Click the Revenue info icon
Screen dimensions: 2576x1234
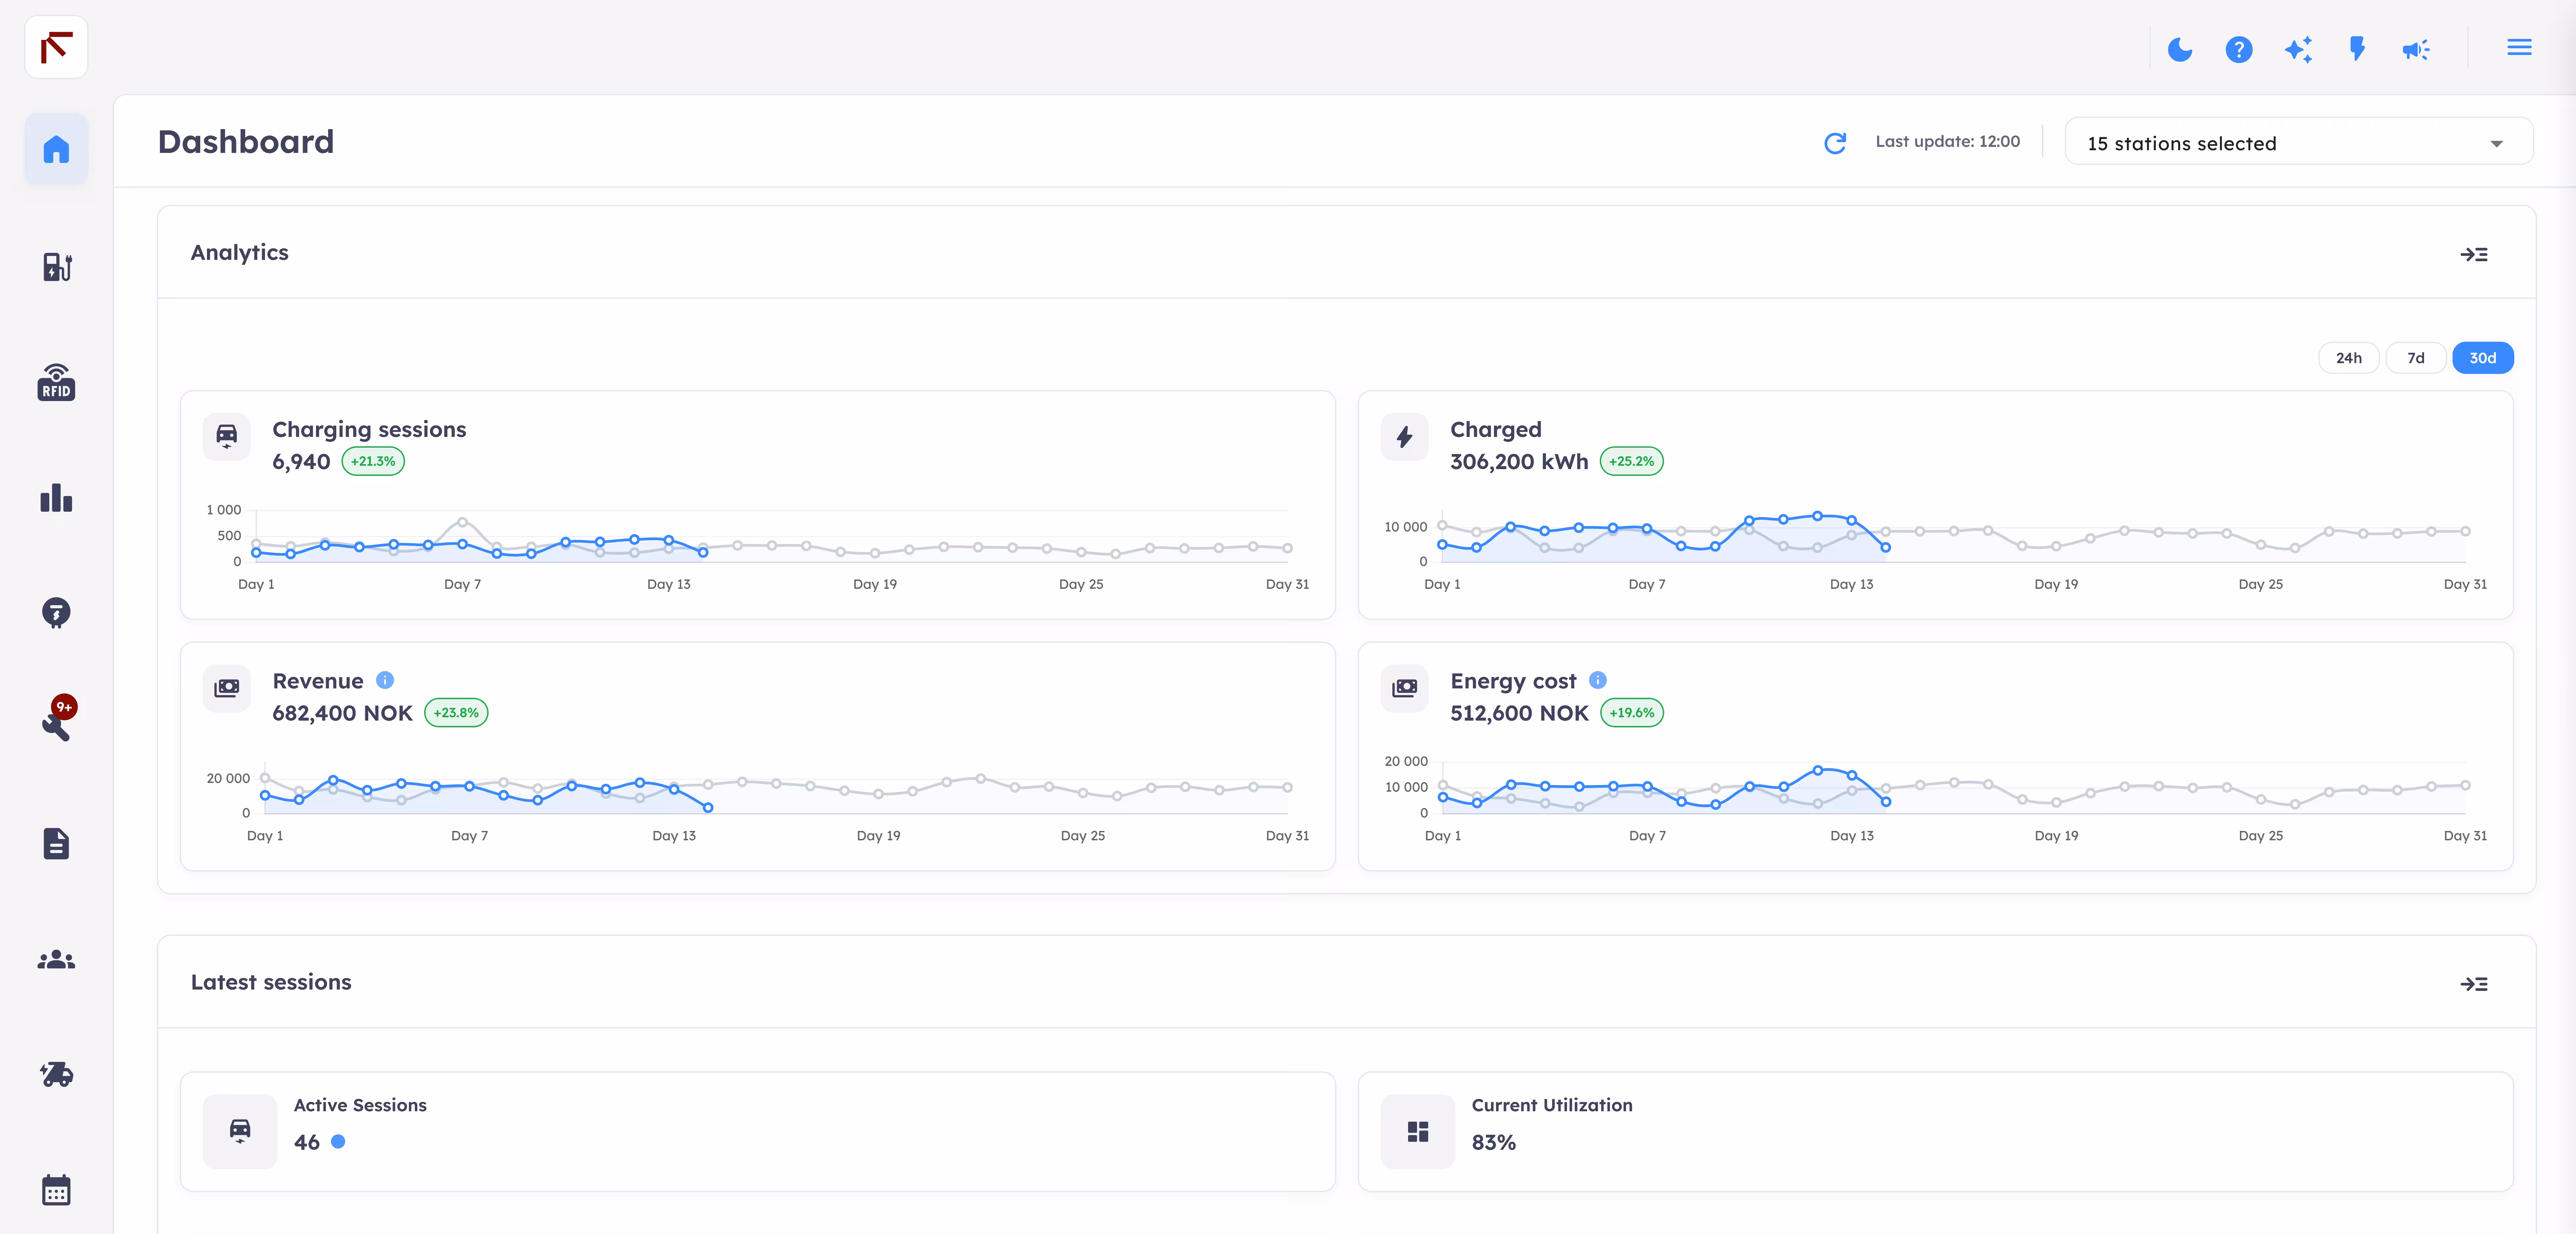pyautogui.click(x=385, y=680)
